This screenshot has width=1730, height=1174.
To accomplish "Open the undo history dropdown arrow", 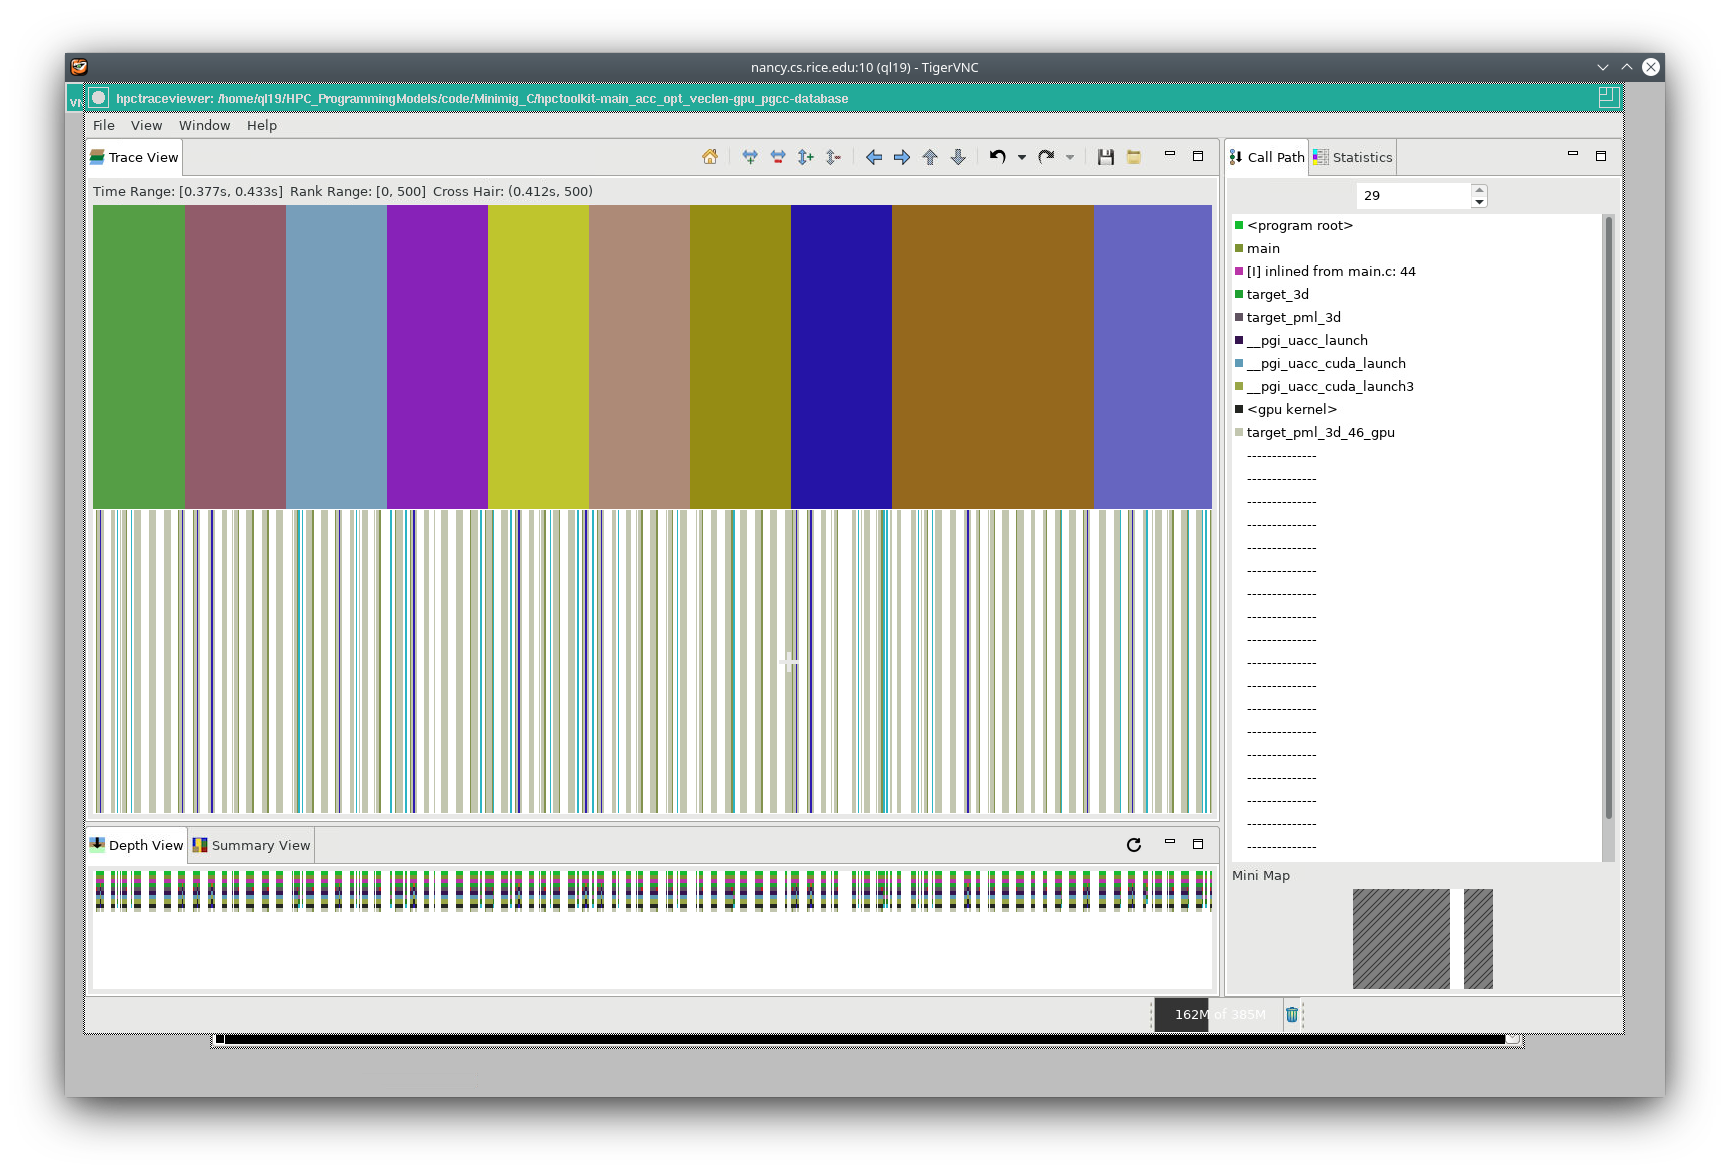I will [x=1022, y=157].
